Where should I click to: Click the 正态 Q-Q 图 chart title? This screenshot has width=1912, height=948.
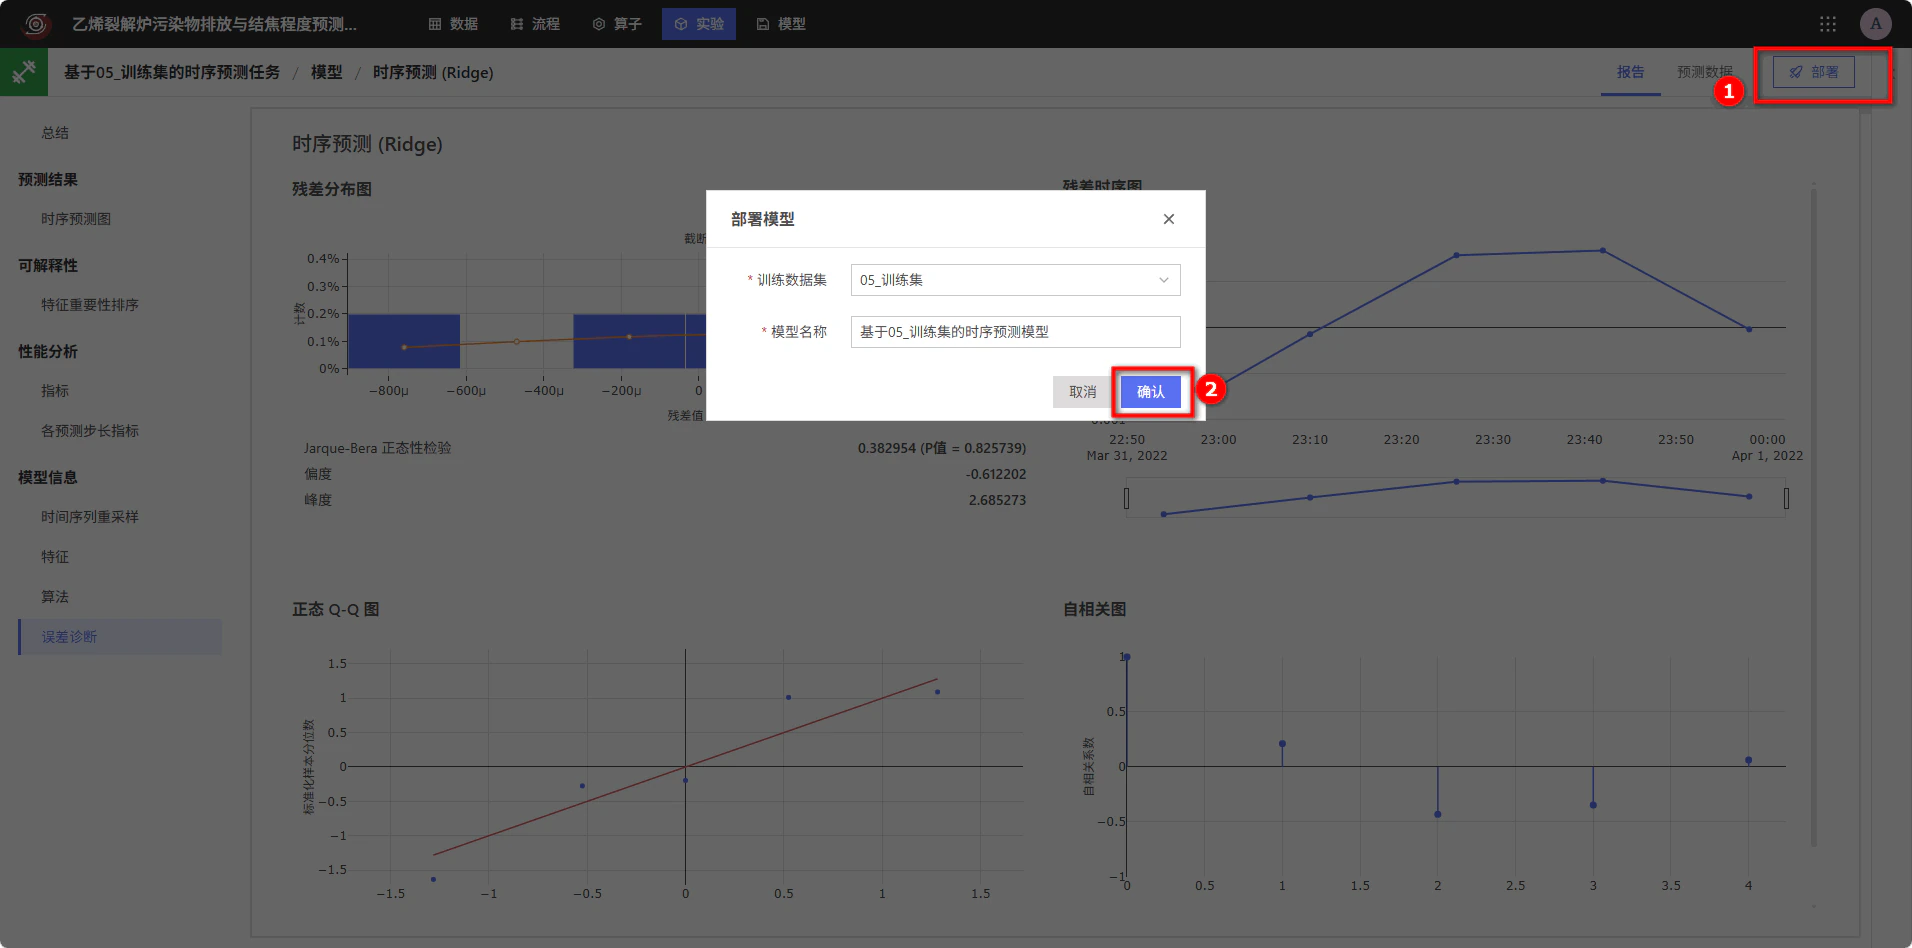click(336, 609)
